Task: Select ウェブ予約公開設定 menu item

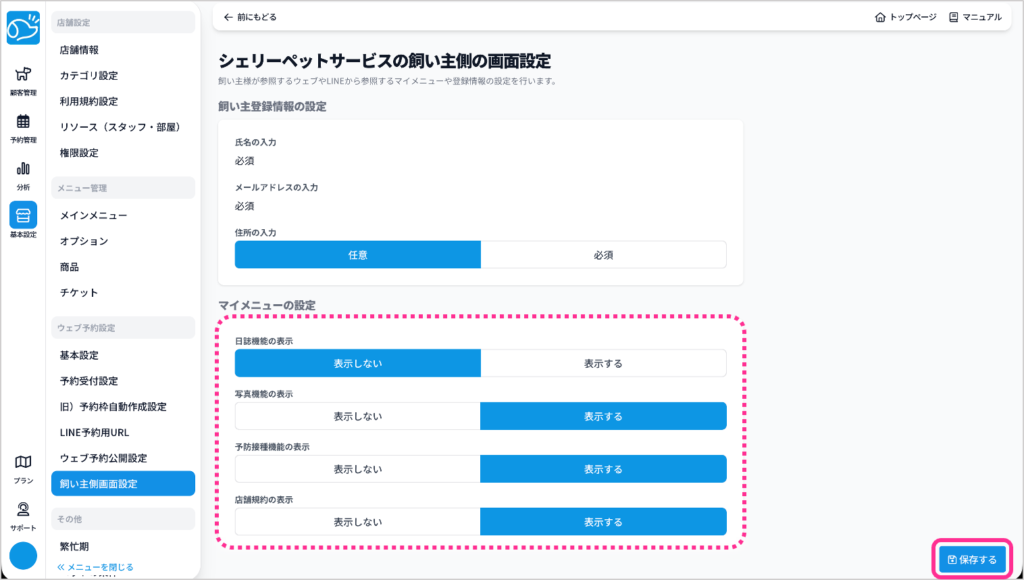Action: tap(103, 458)
